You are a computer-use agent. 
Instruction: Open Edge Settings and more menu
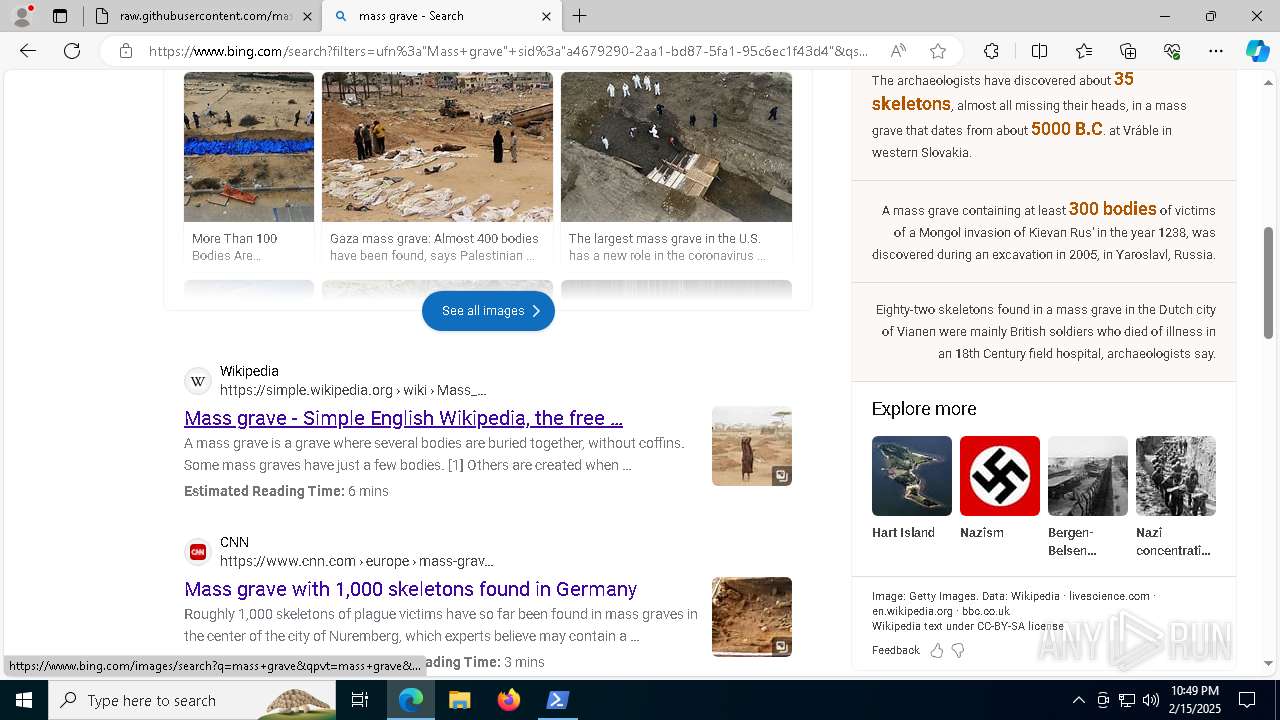pos(1216,51)
